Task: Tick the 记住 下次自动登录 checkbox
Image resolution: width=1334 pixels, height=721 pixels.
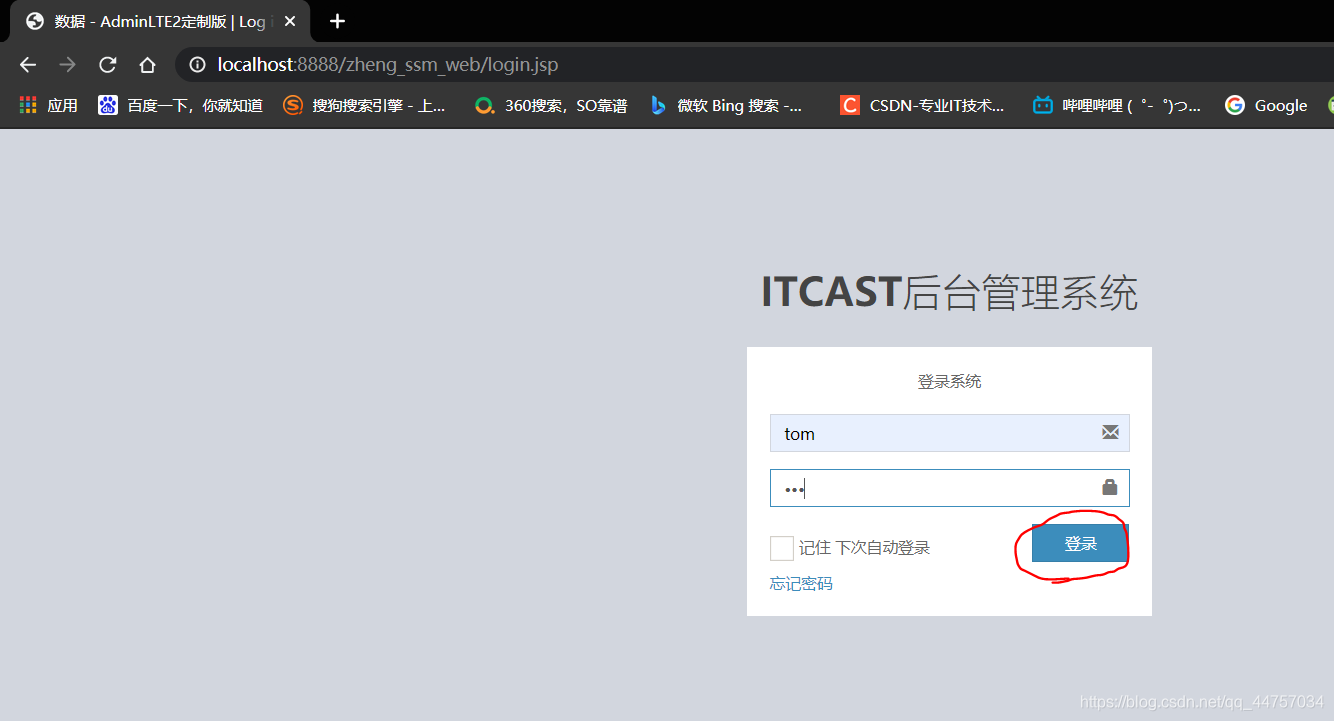Action: pos(782,548)
